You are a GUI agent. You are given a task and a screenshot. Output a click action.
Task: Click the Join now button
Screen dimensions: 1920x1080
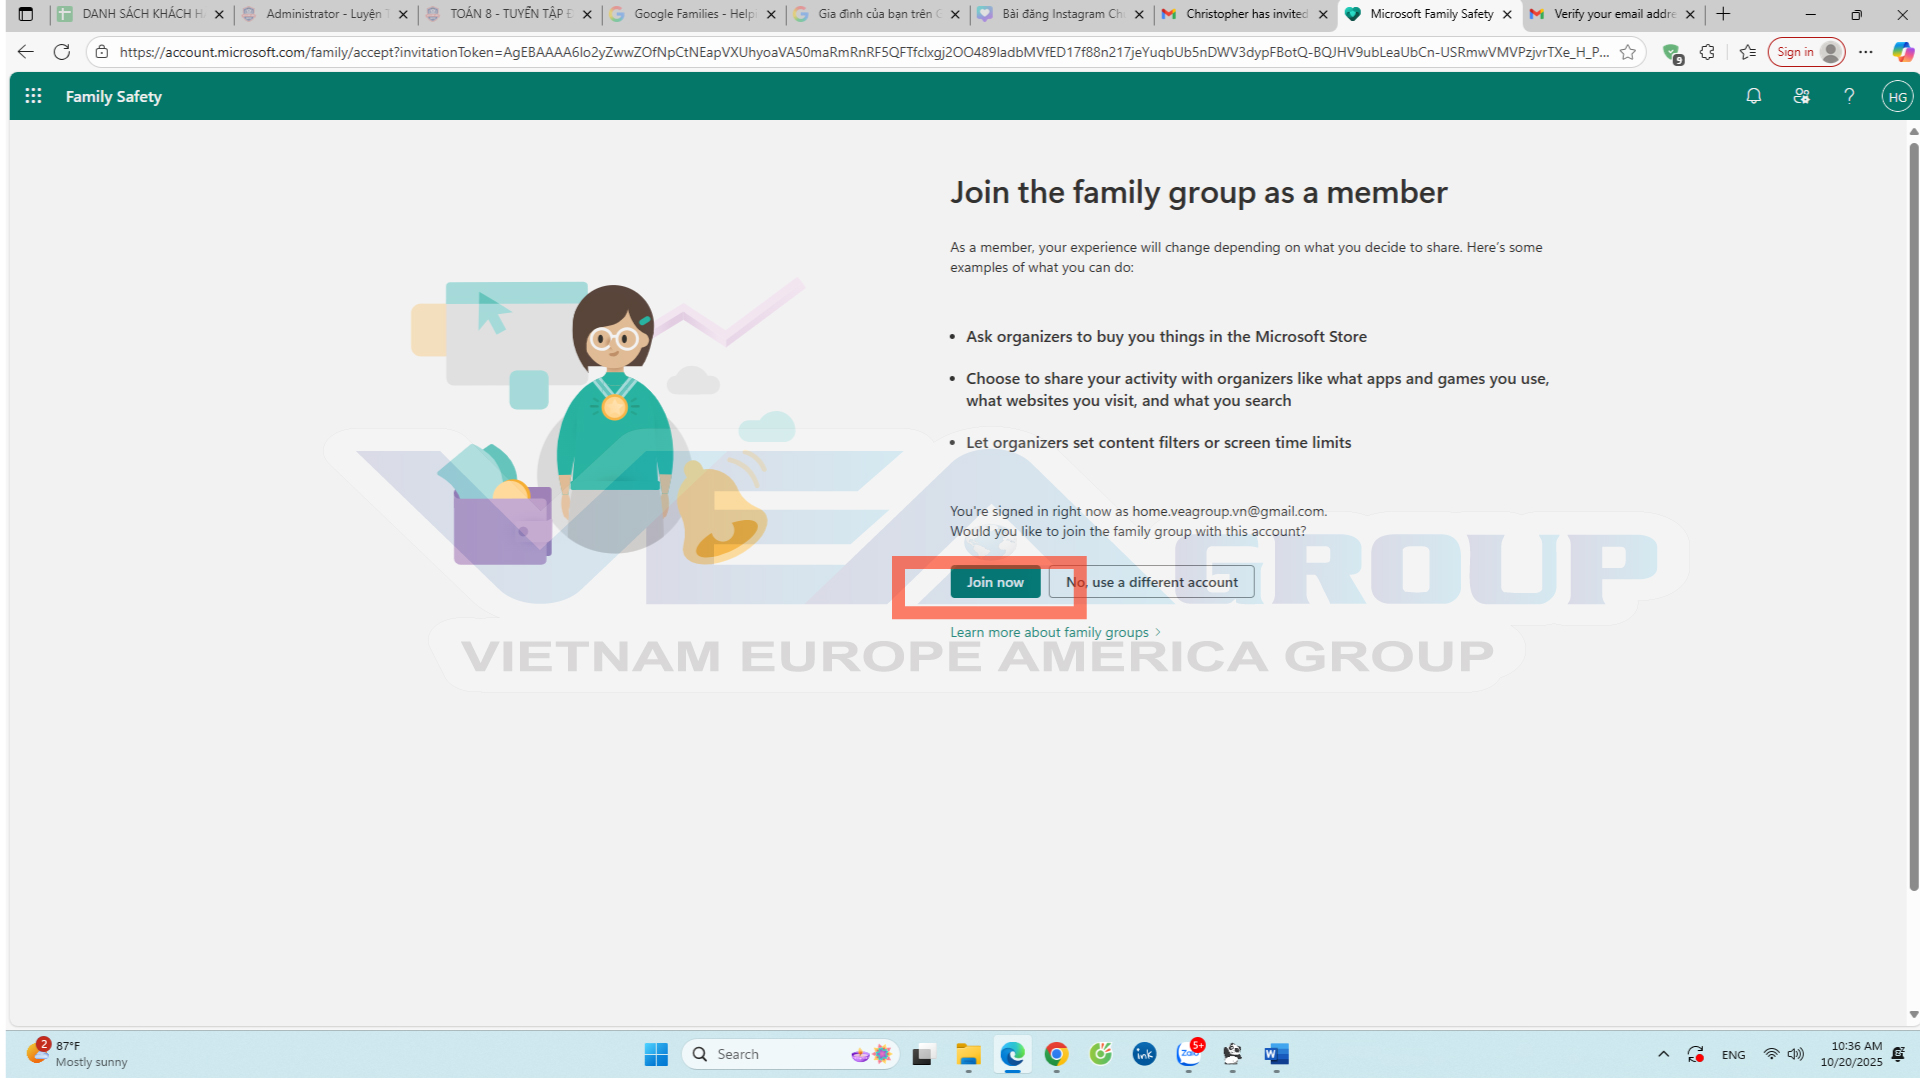pos(994,582)
